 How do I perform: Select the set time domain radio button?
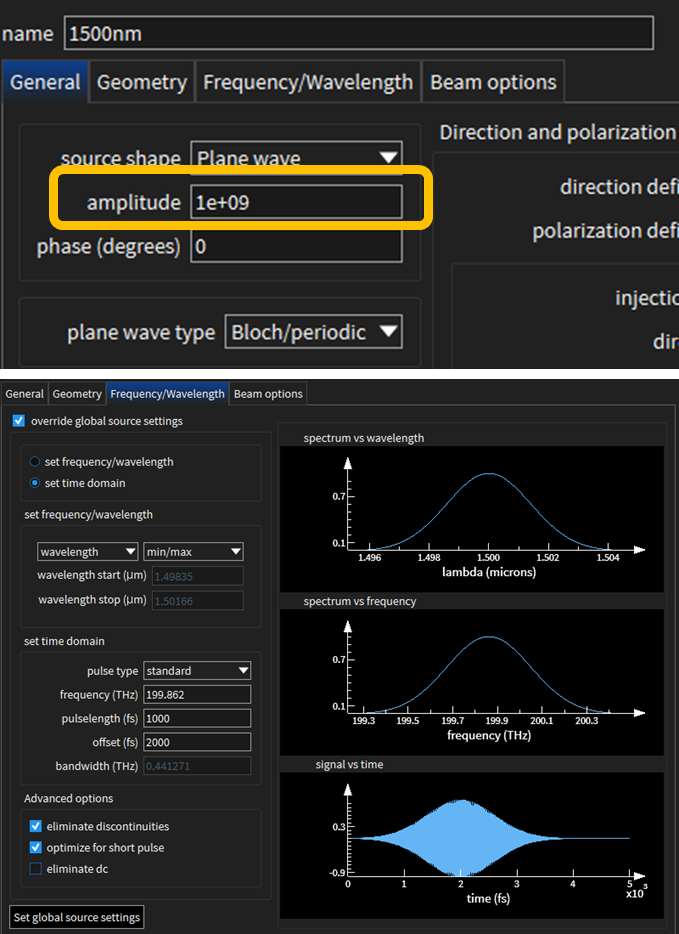tap(36, 483)
